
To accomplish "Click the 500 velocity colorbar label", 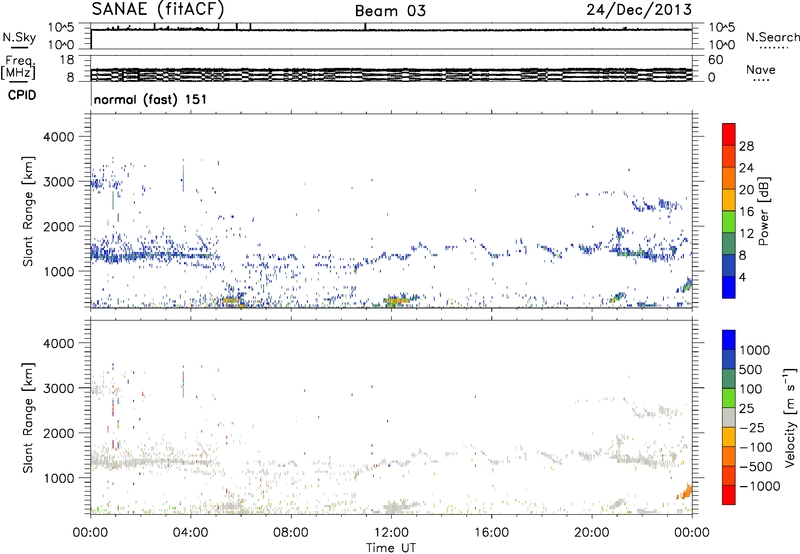I will [x=751, y=369].
